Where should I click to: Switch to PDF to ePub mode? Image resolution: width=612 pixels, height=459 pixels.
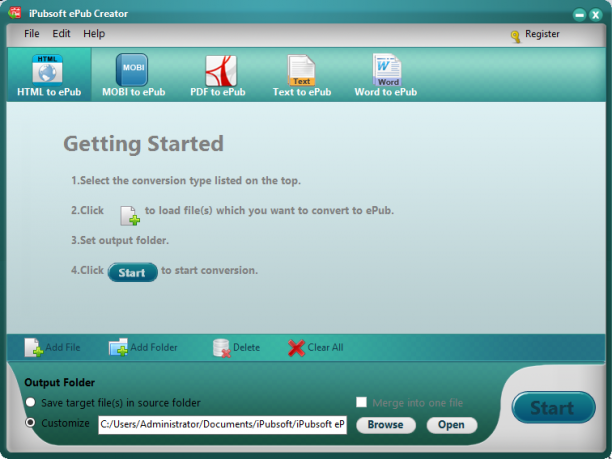coord(221,71)
